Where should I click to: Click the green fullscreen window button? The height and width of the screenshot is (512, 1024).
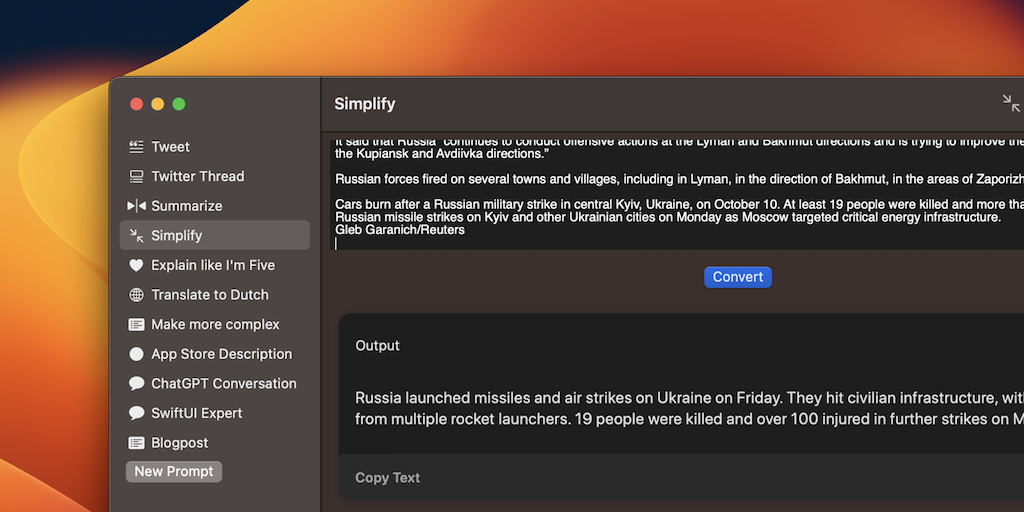(x=178, y=104)
